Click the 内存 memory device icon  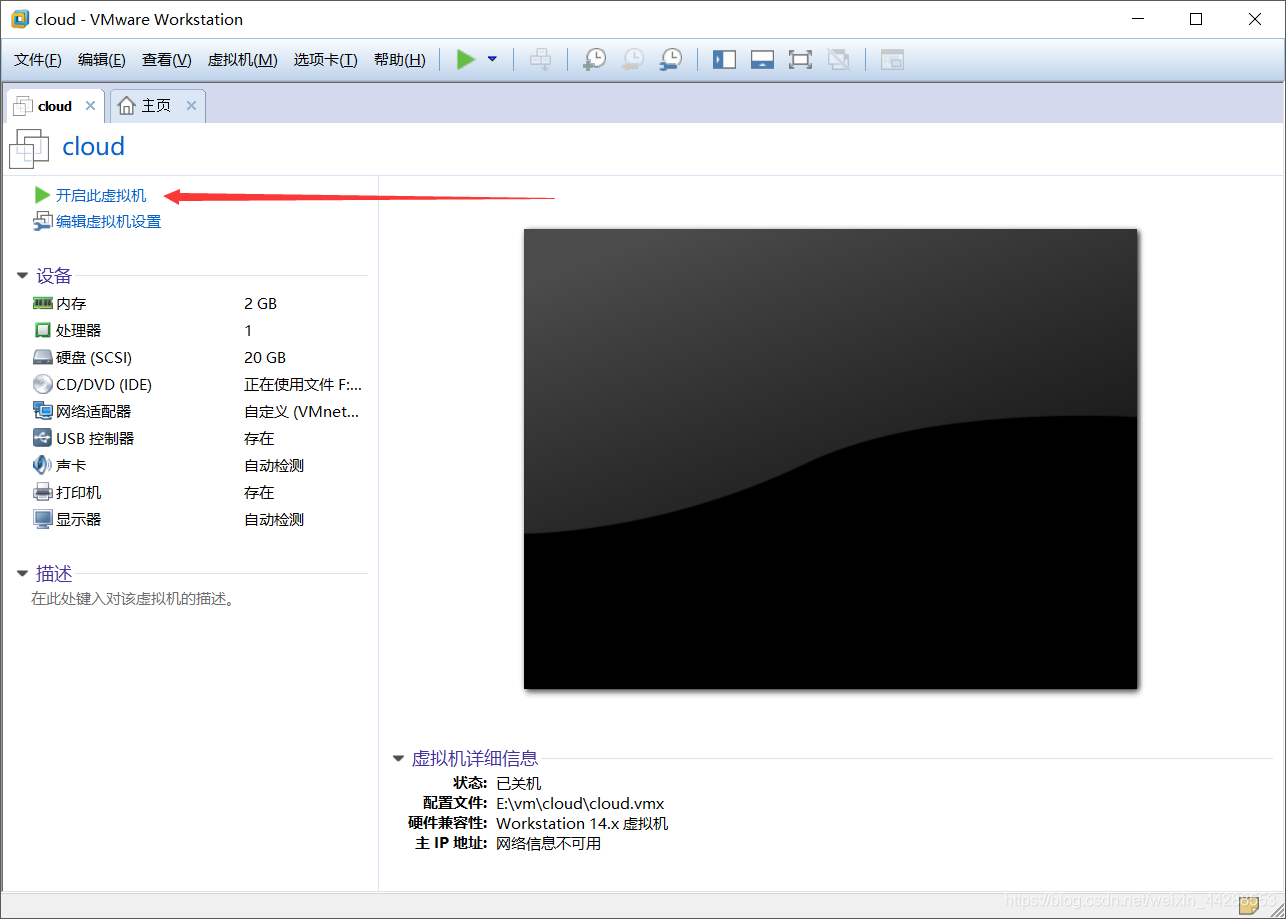(42, 303)
